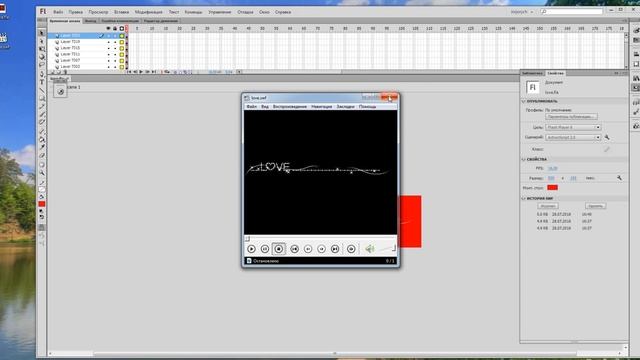The width and height of the screenshot is (640, 360).
Task: Open the workspace switcher dropdown in title bar
Action: [522, 12]
